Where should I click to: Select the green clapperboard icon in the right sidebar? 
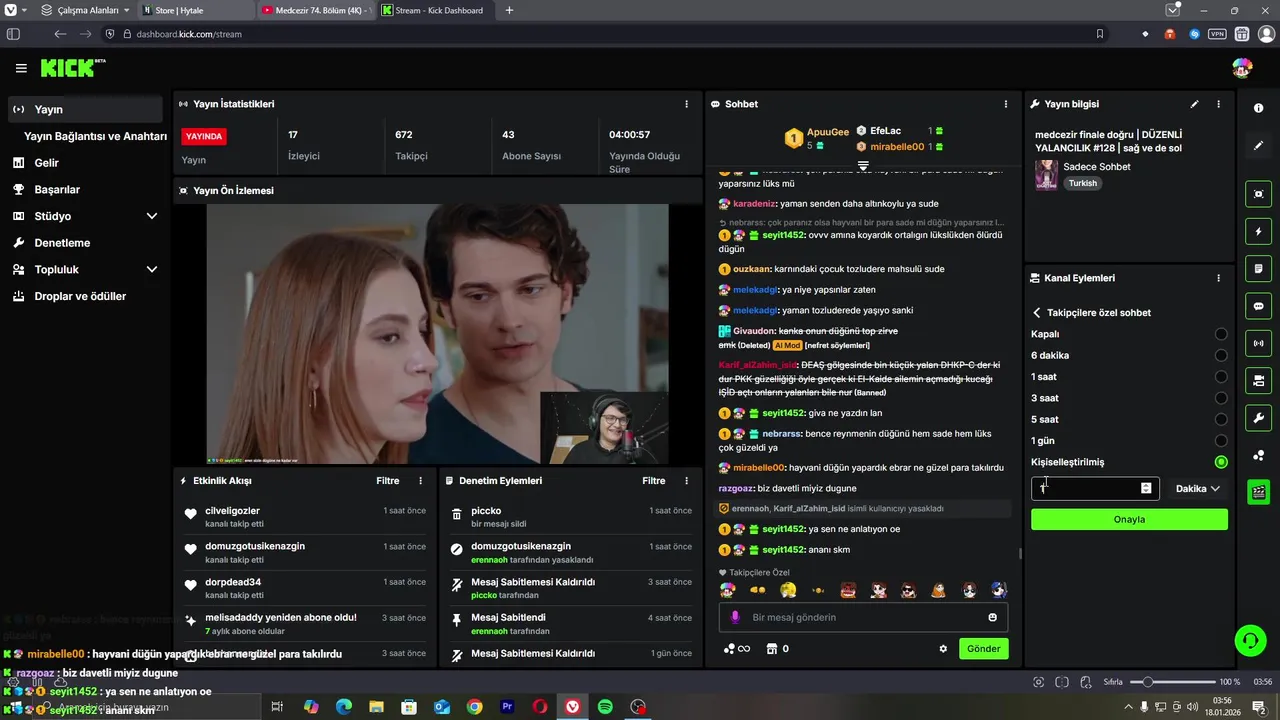tap(1258, 491)
